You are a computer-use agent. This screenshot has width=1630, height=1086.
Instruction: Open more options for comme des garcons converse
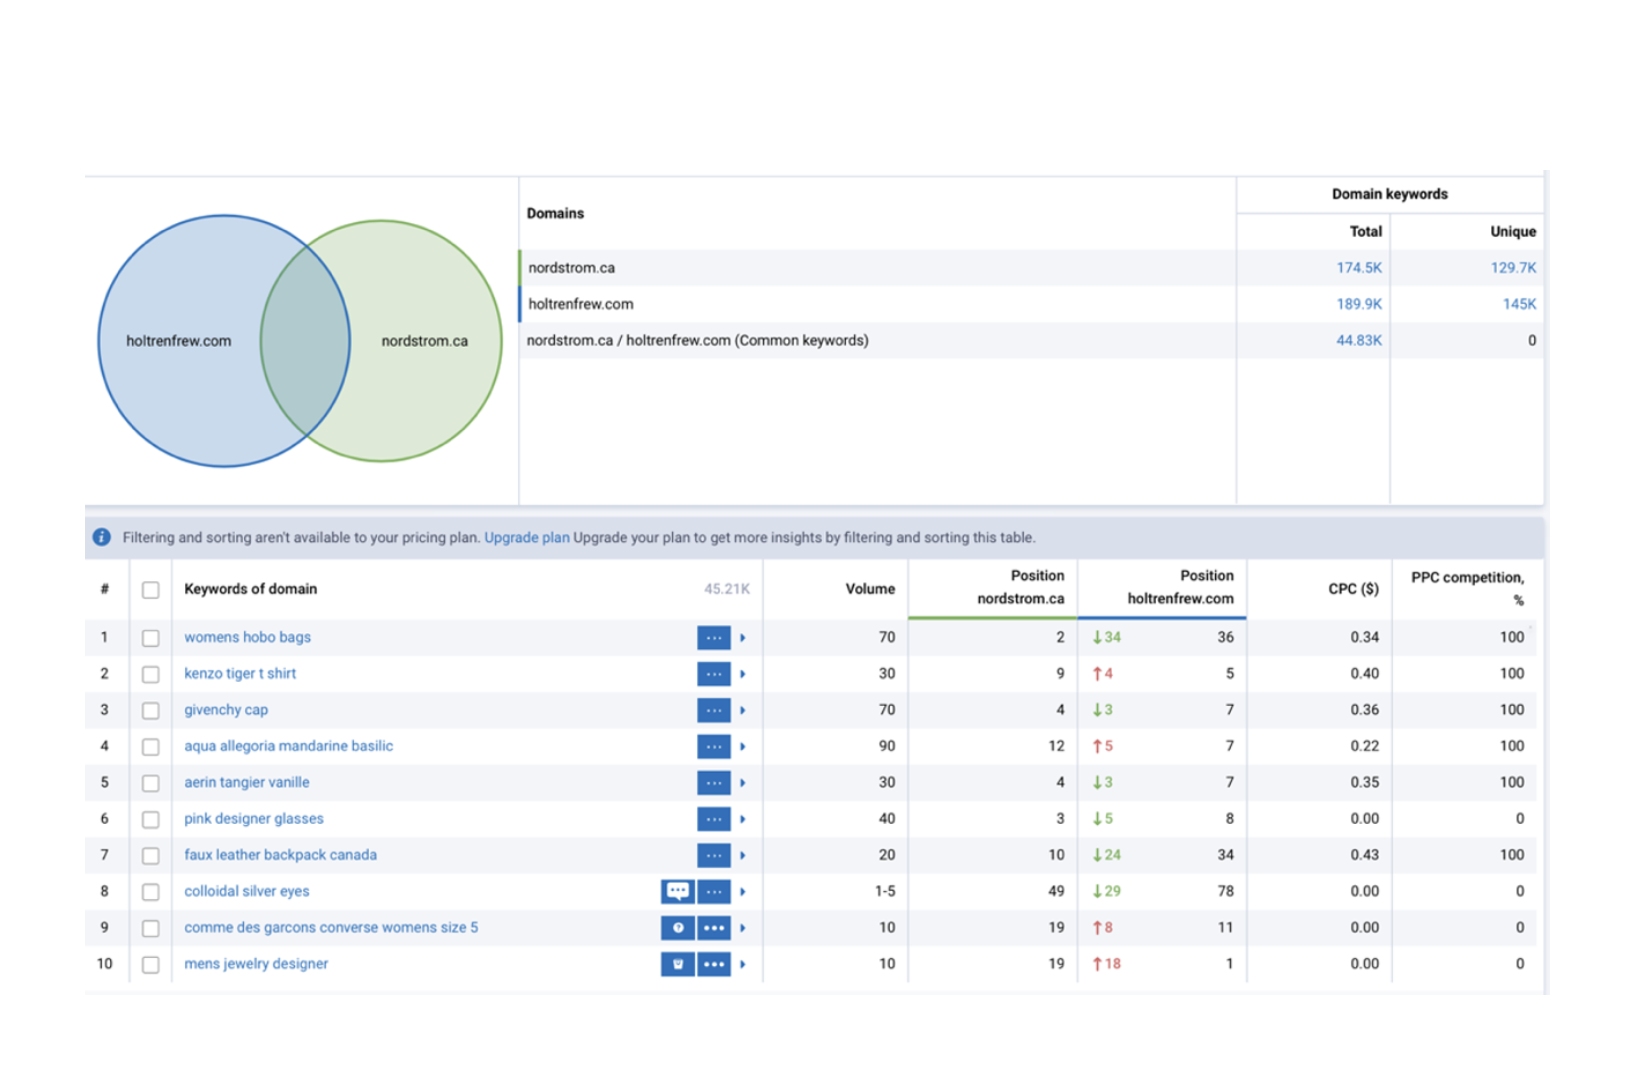click(x=713, y=928)
